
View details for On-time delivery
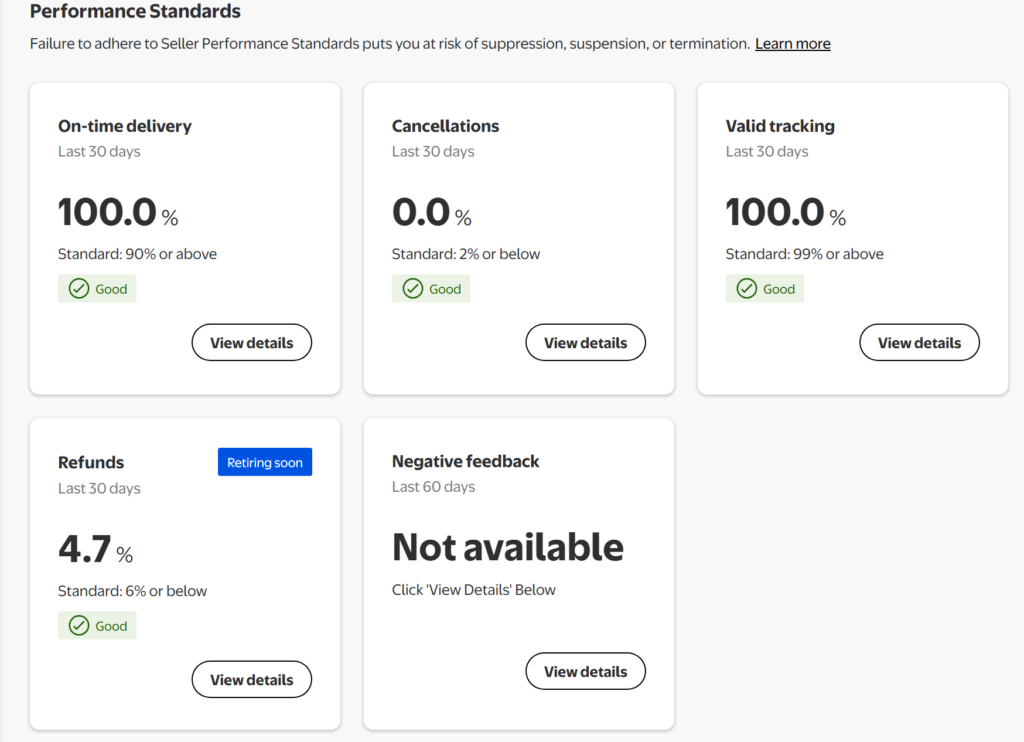pyautogui.click(x=251, y=343)
